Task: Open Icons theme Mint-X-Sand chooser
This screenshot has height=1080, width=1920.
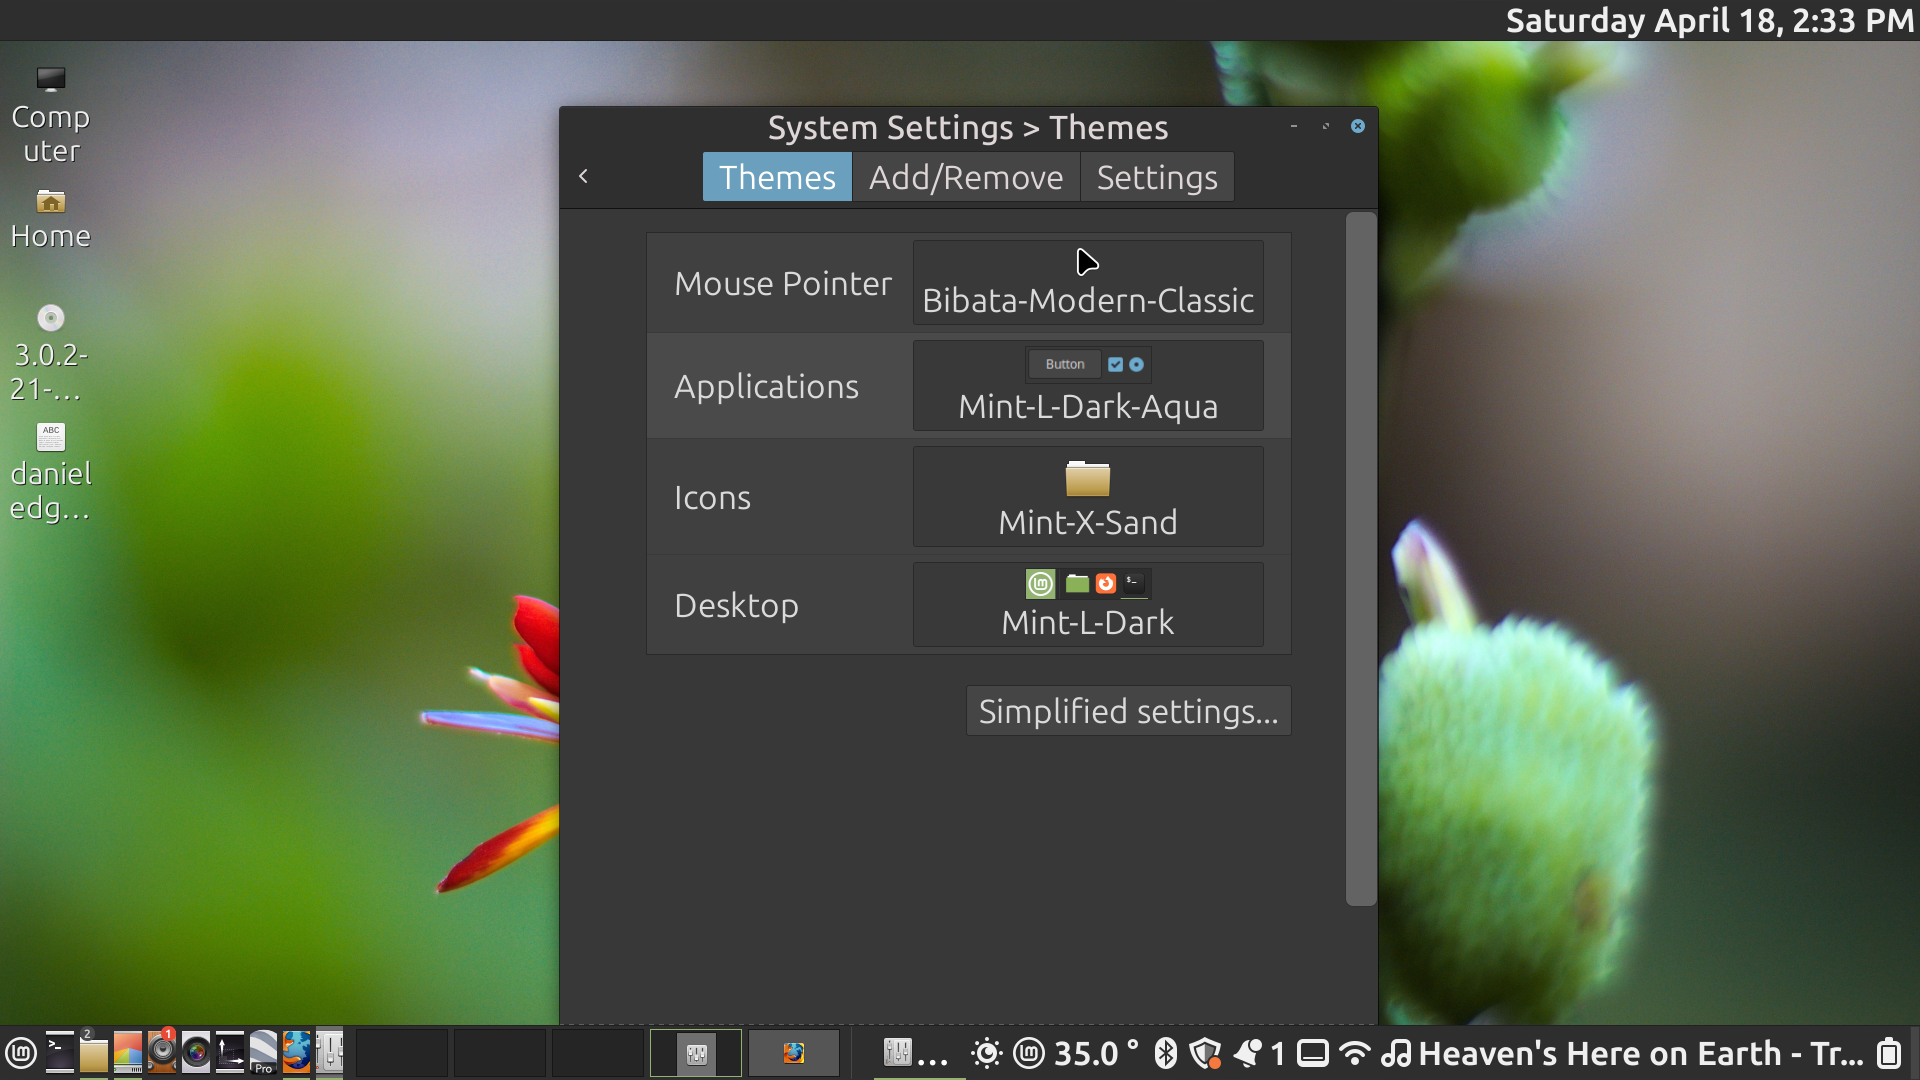Action: (x=1087, y=497)
